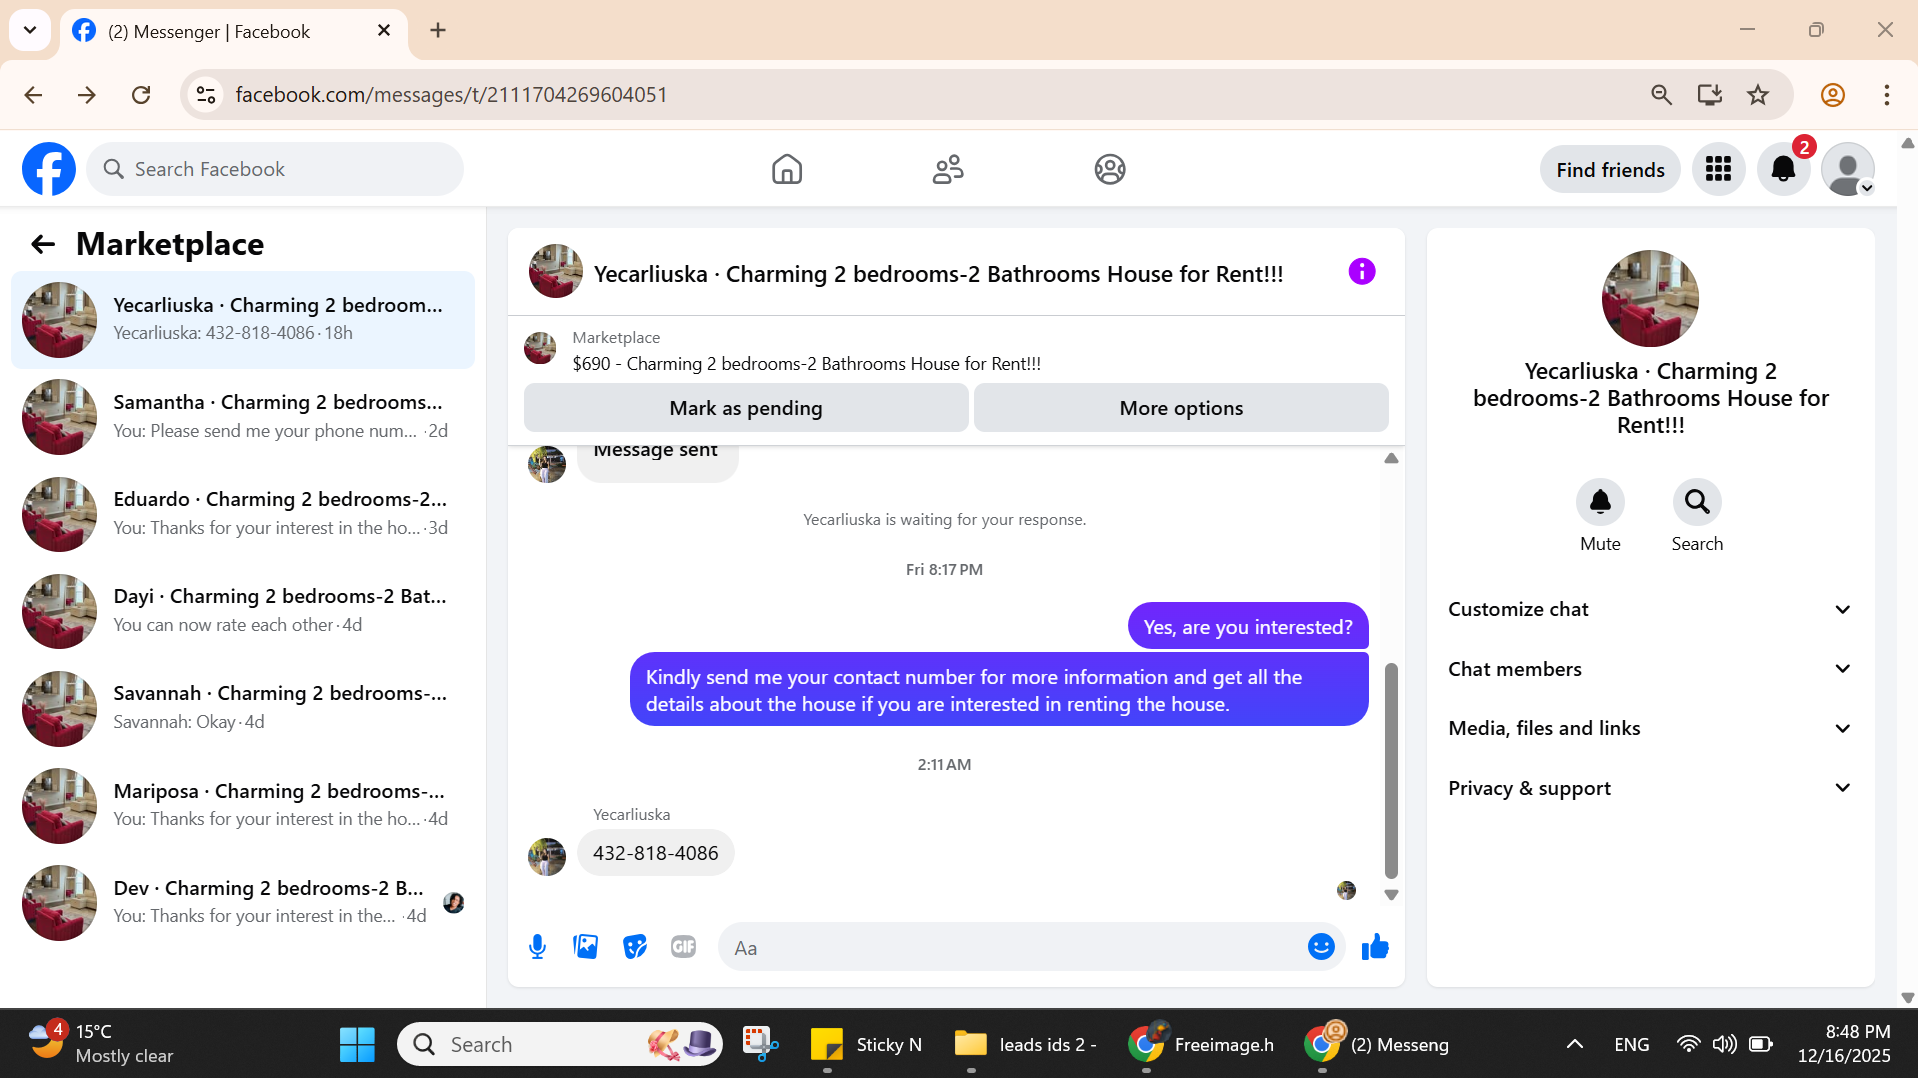The width and height of the screenshot is (1918, 1078).
Task: Choose a GIF
Action: [x=684, y=947]
